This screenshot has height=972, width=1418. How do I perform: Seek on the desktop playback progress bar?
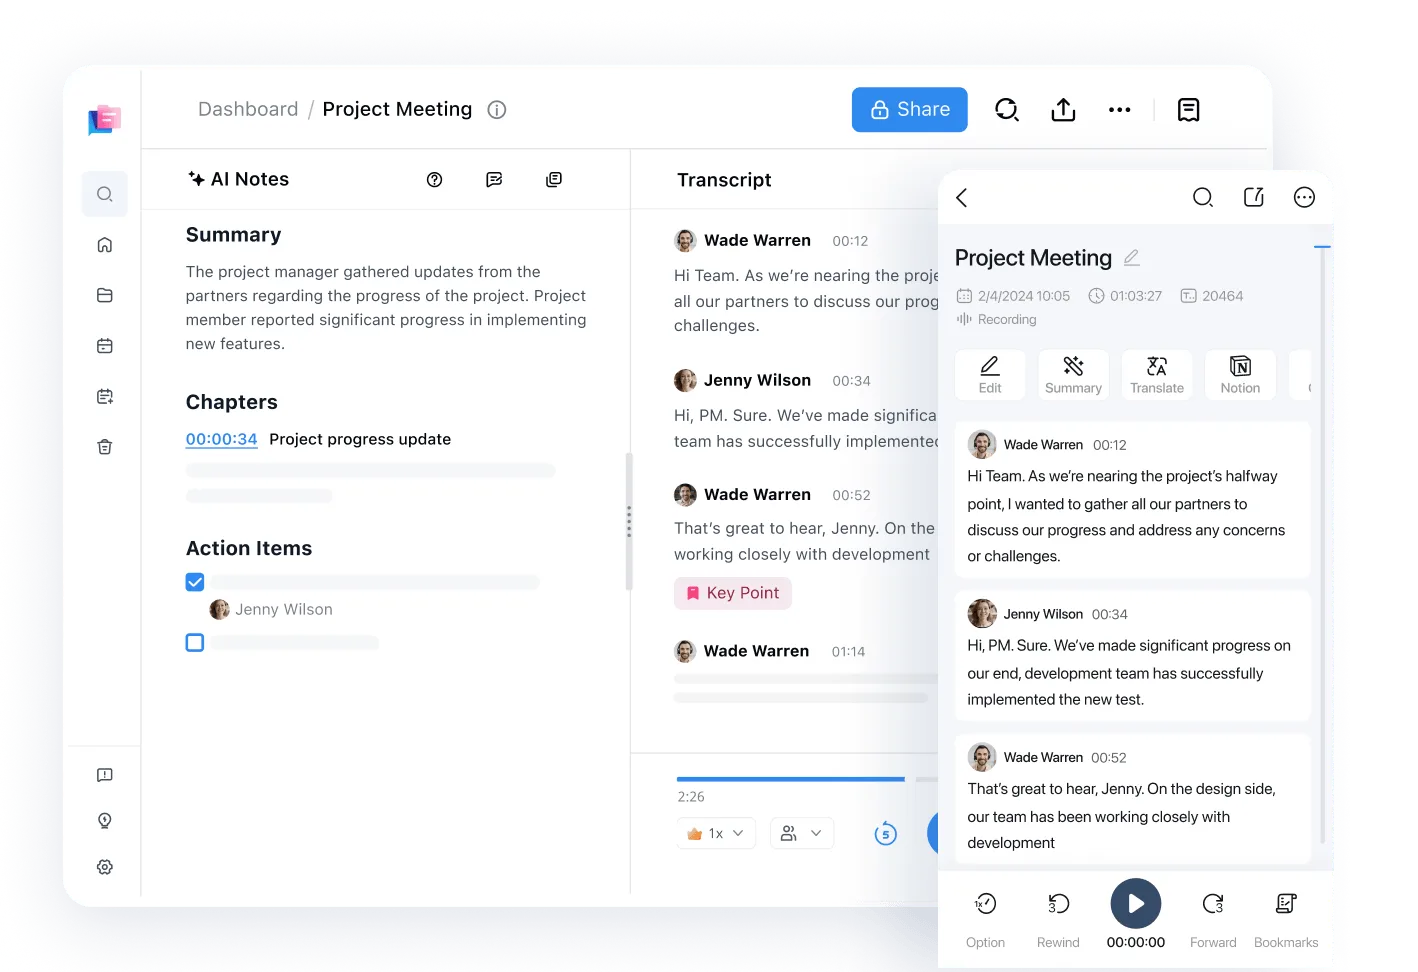806,779
